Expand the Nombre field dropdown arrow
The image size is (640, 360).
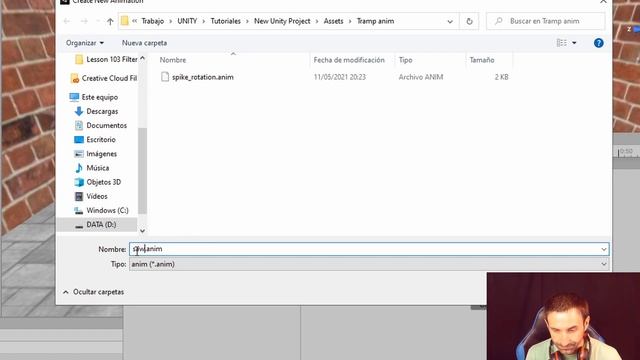604,249
